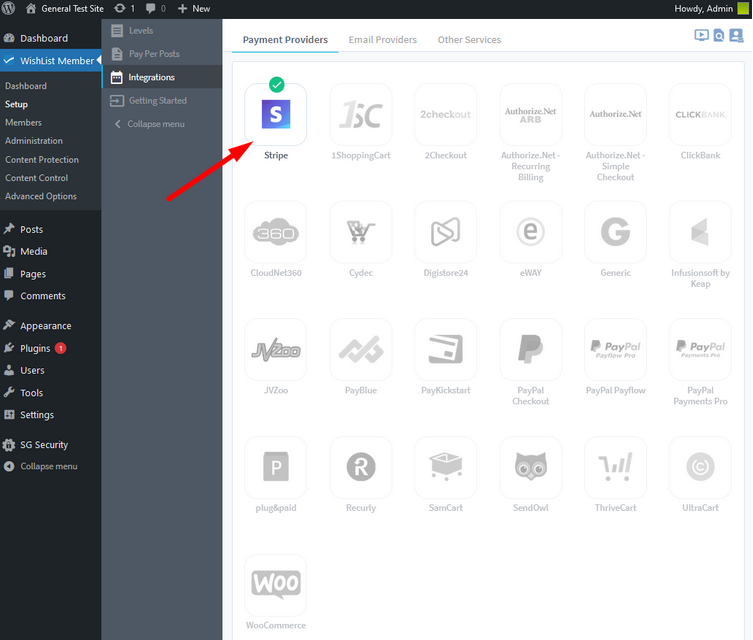Image resolution: width=753 pixels, height=640 pixels.
Task: Select the PayPal Payflow icon
Action: point(616,350)
